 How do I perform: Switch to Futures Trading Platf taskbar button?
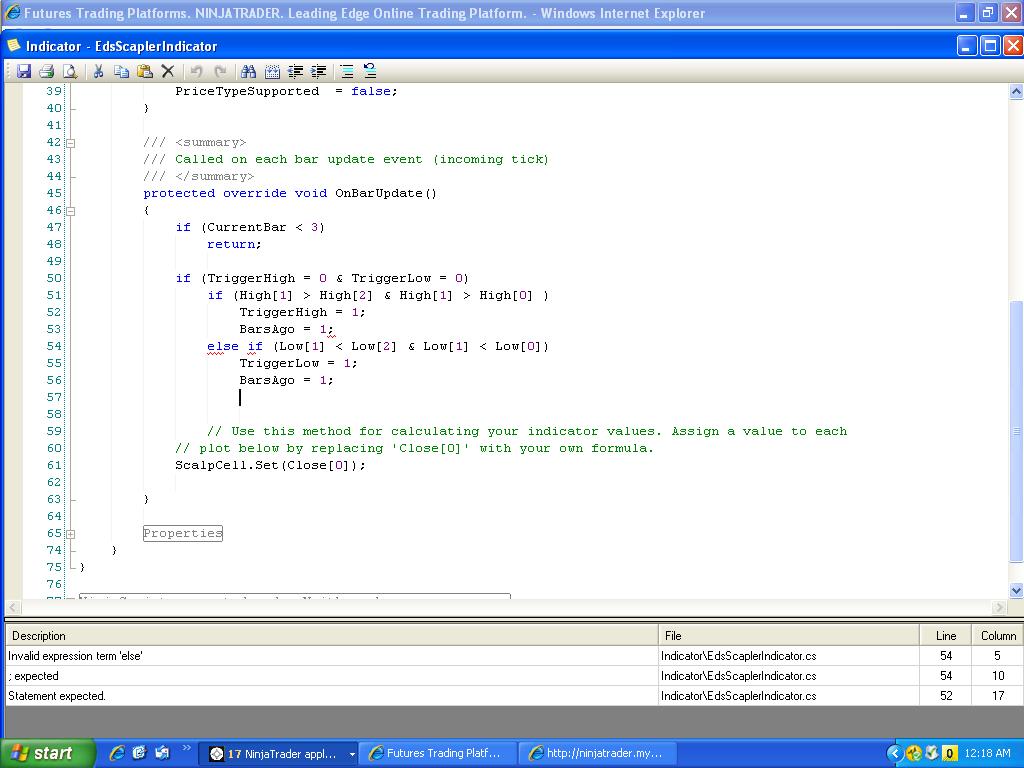coord(438,754)
